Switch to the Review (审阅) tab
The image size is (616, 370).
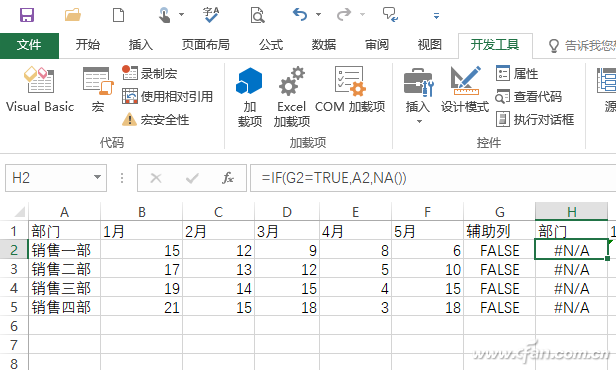[377, 45]
